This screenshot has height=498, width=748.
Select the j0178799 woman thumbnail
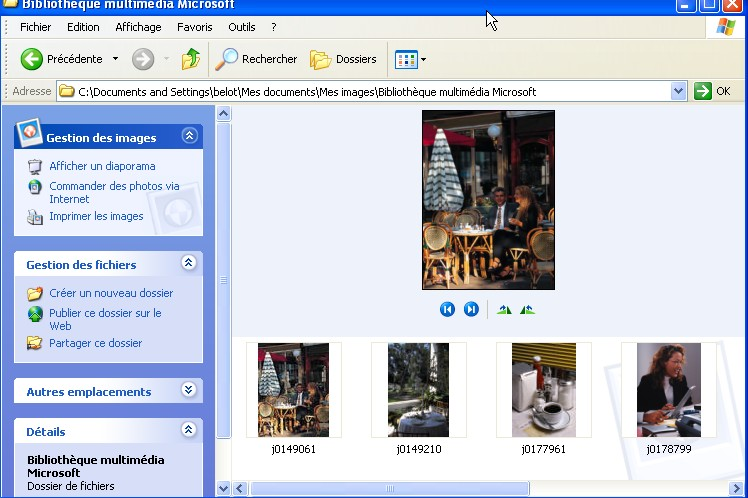669,390
